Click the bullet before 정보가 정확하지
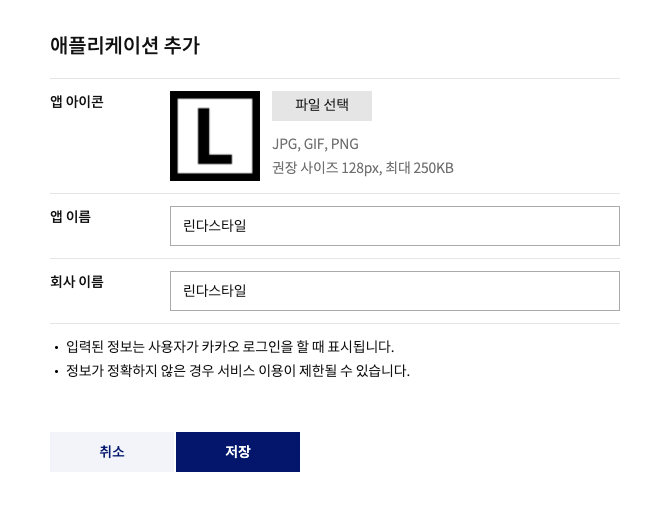670x520 pixels. pos(57,372)
